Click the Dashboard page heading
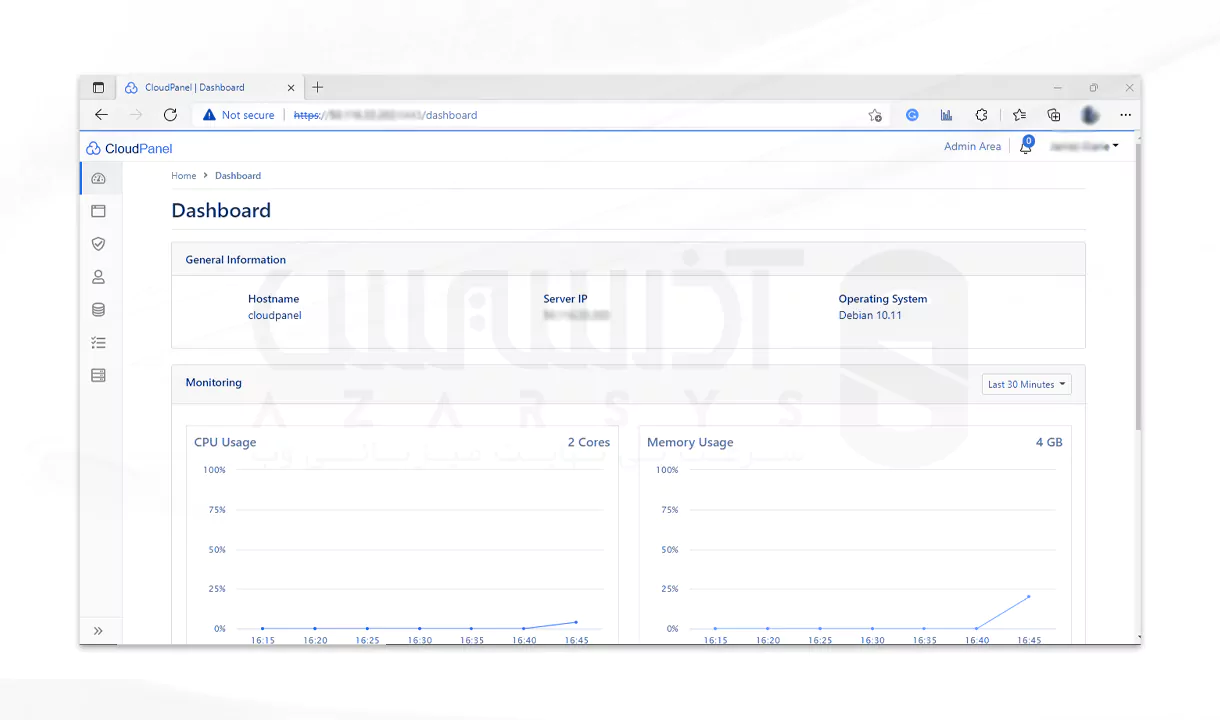The height and width of the screenshot is (720, 1220). [221, 211]
